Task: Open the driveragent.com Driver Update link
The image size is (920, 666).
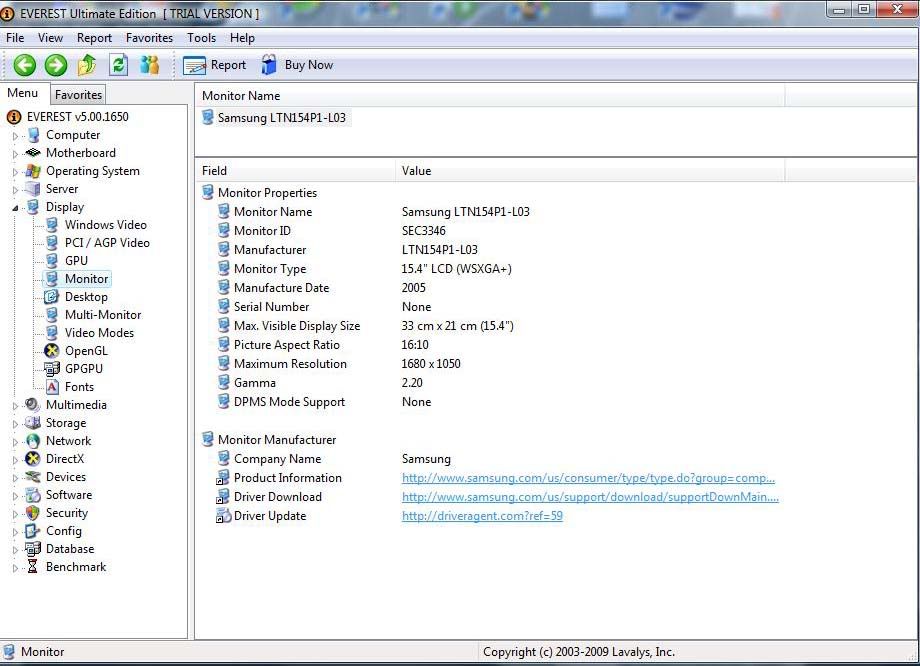Action: point(482,516)
